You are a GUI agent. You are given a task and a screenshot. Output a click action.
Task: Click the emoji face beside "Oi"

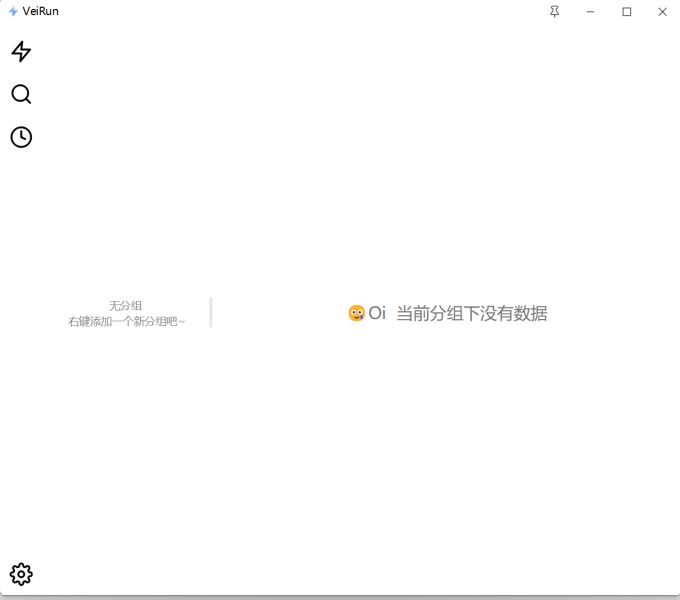356,313
